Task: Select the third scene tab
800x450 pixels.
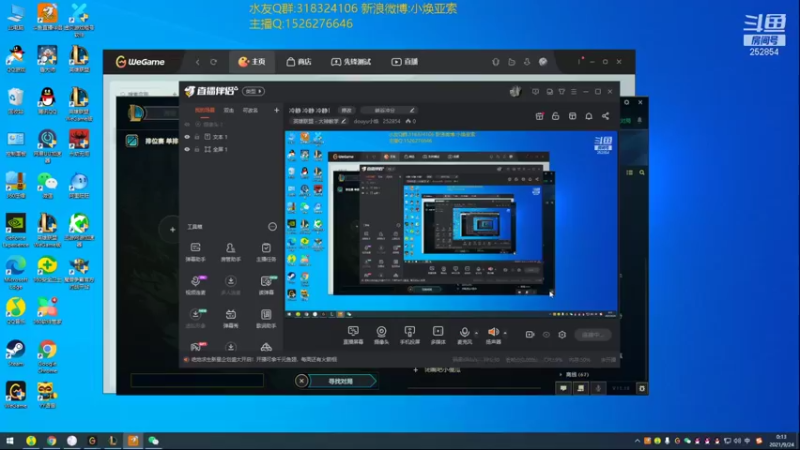Action: pyautogui.click(x=250, y=110)
